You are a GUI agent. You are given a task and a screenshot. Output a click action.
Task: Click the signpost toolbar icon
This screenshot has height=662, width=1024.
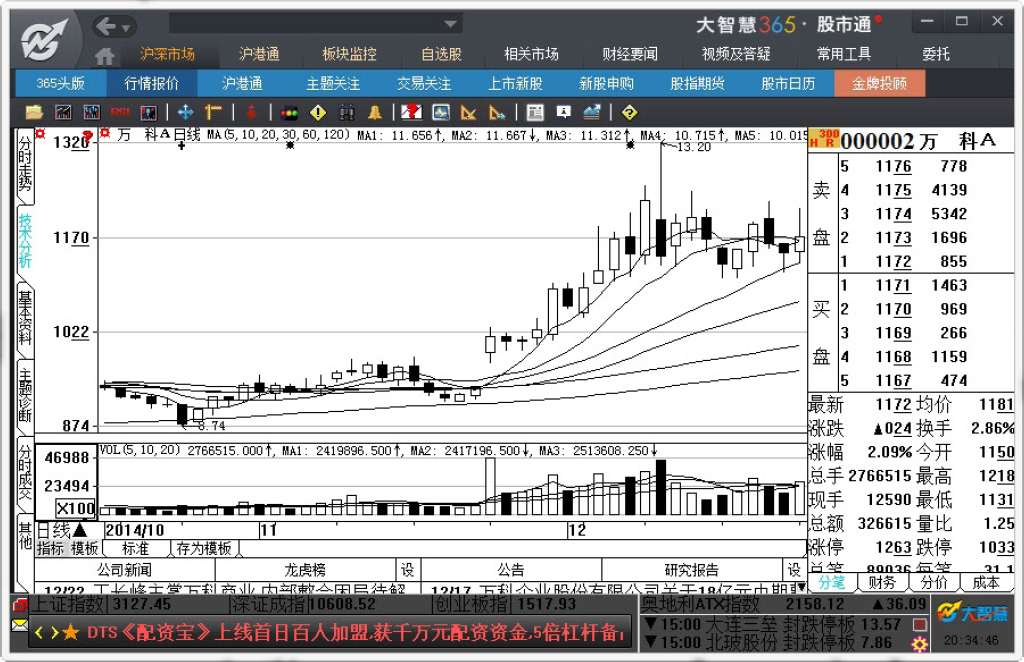coord(214,112)
